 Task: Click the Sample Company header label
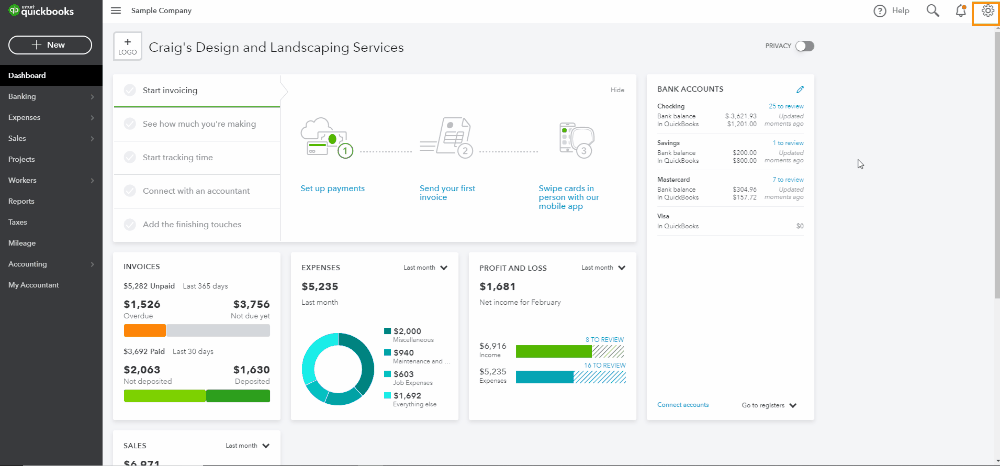161,11
